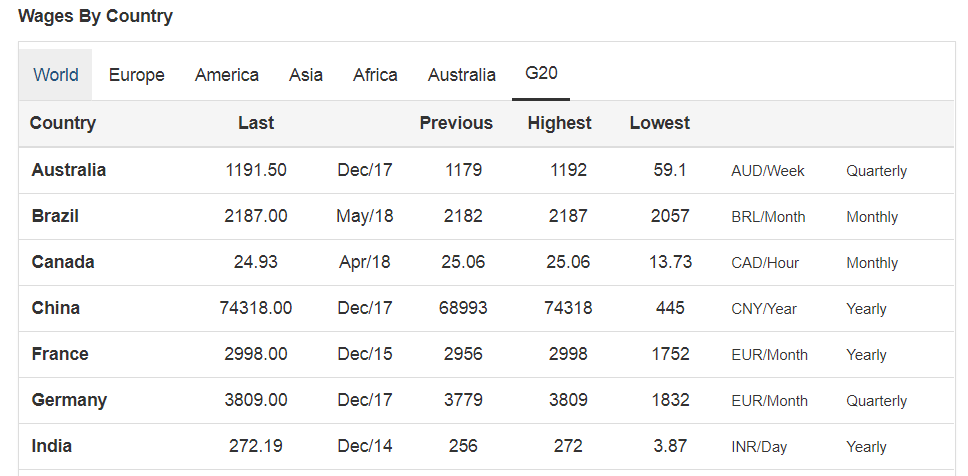The height and width of the screenshot is (476, 968).
Task: Click China's last value 74318.00
Action: tap(256, 307)
